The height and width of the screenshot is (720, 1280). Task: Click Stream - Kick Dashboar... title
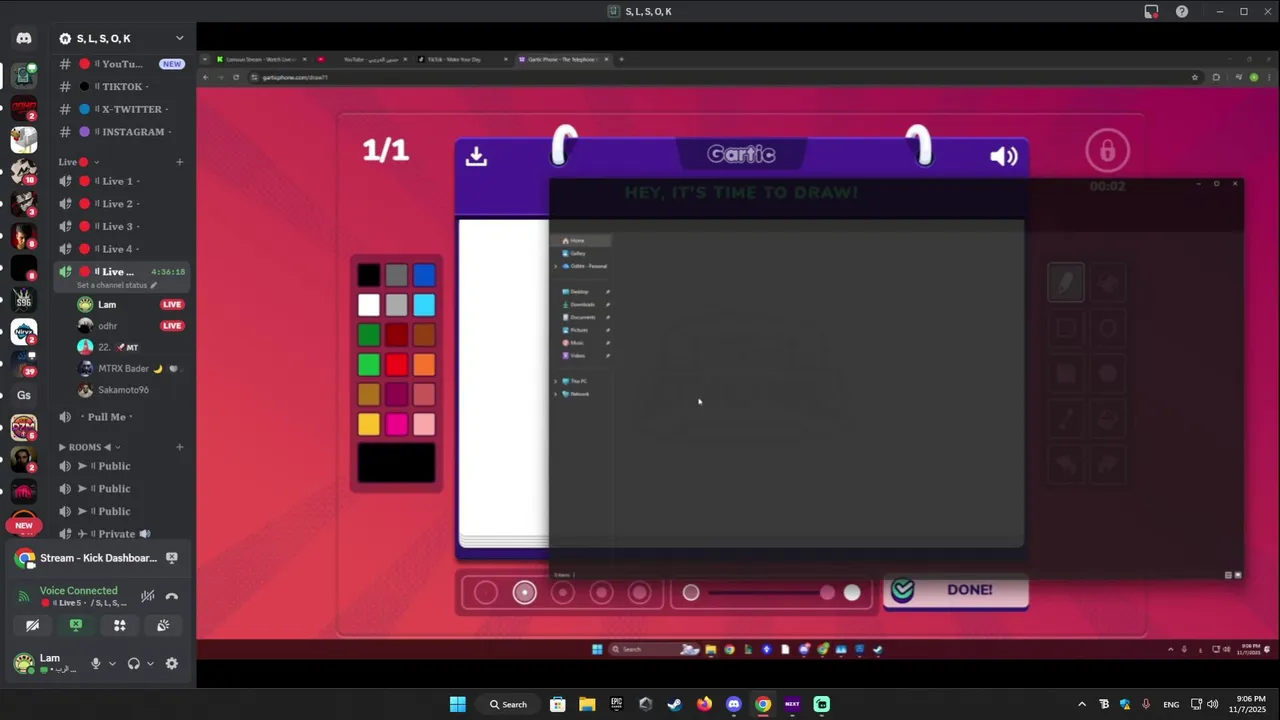[x=99, y=558]
